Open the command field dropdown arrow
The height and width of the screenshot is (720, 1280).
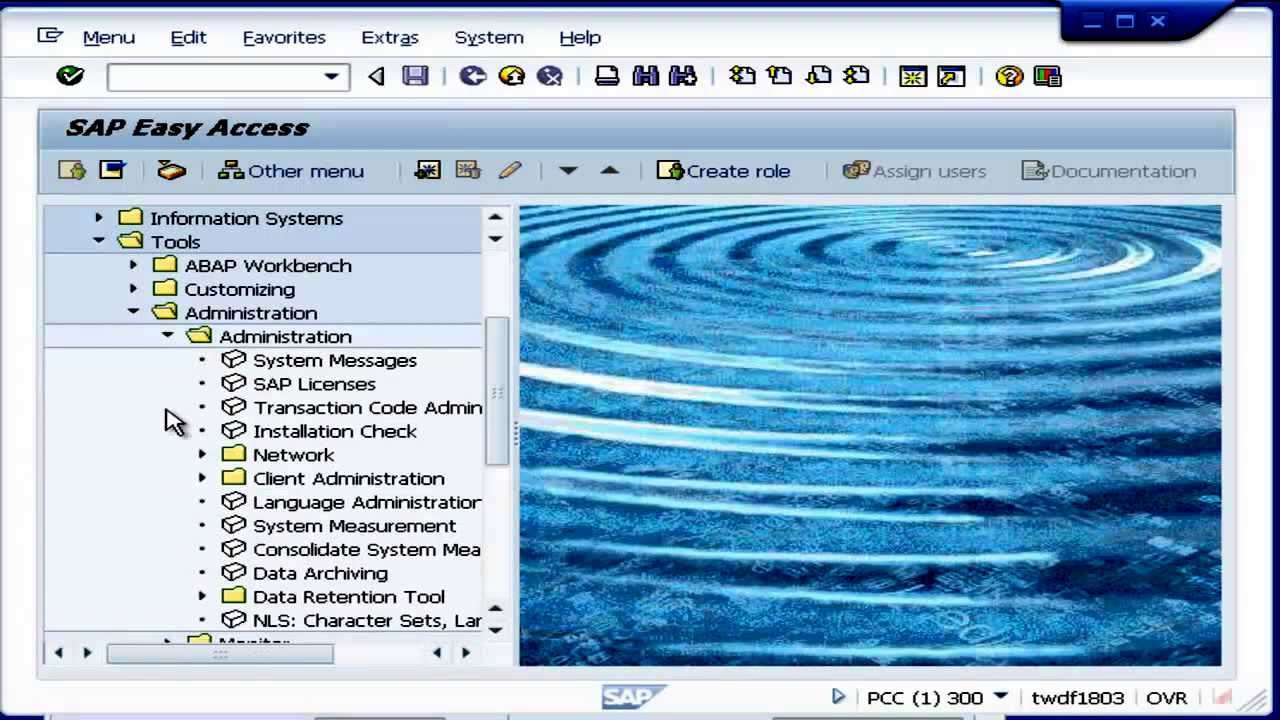click(x=331, y=77)
